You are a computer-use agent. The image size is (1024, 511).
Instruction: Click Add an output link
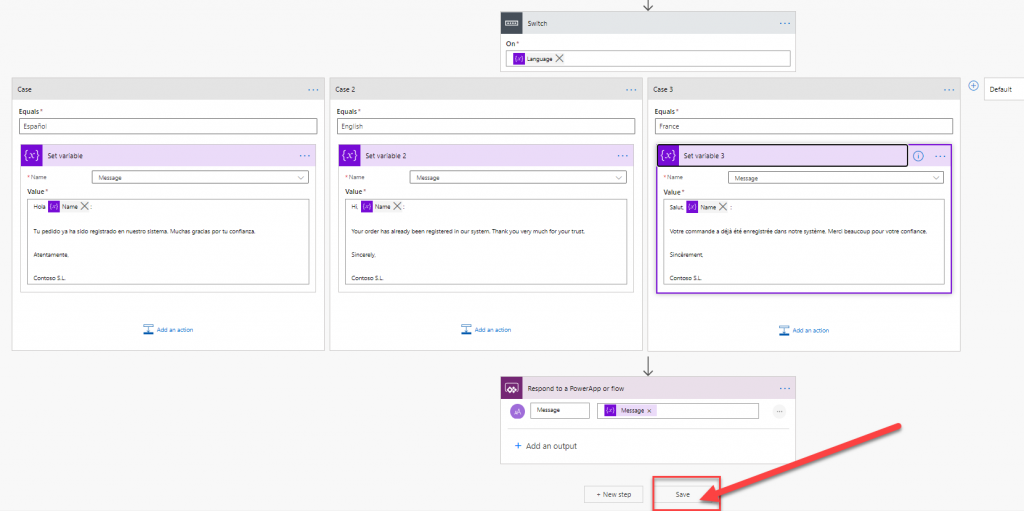(x=545, y=446)
